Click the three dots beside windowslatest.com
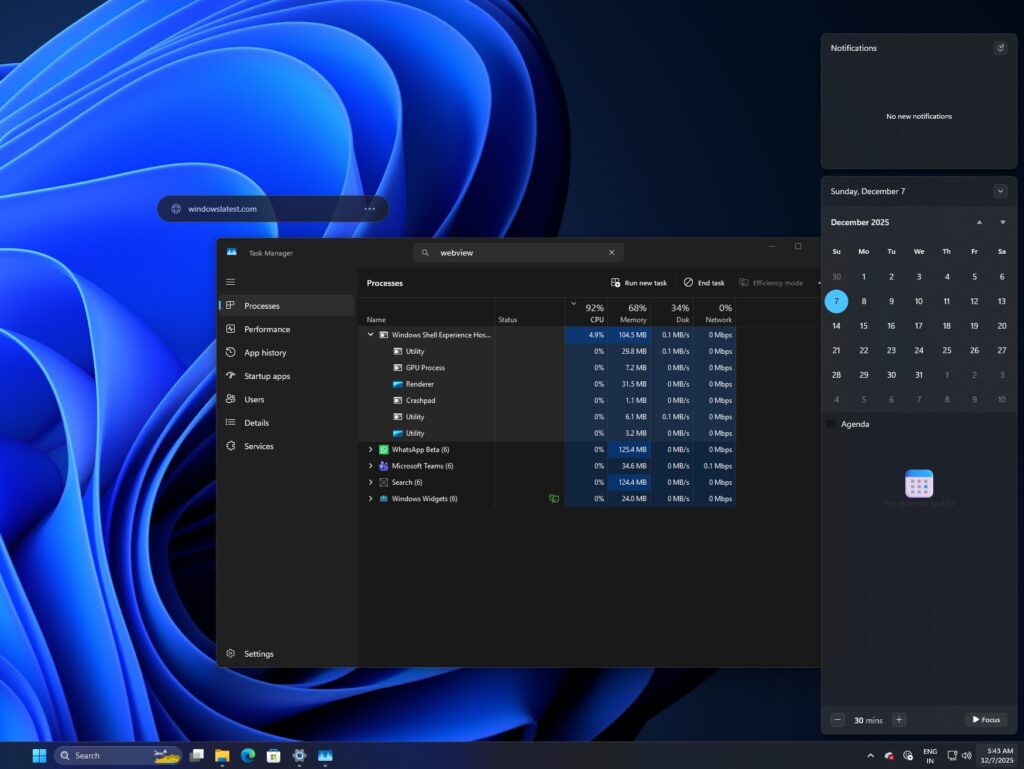Viewport: 1024px width, 769px height. click(x=370, y=209)
